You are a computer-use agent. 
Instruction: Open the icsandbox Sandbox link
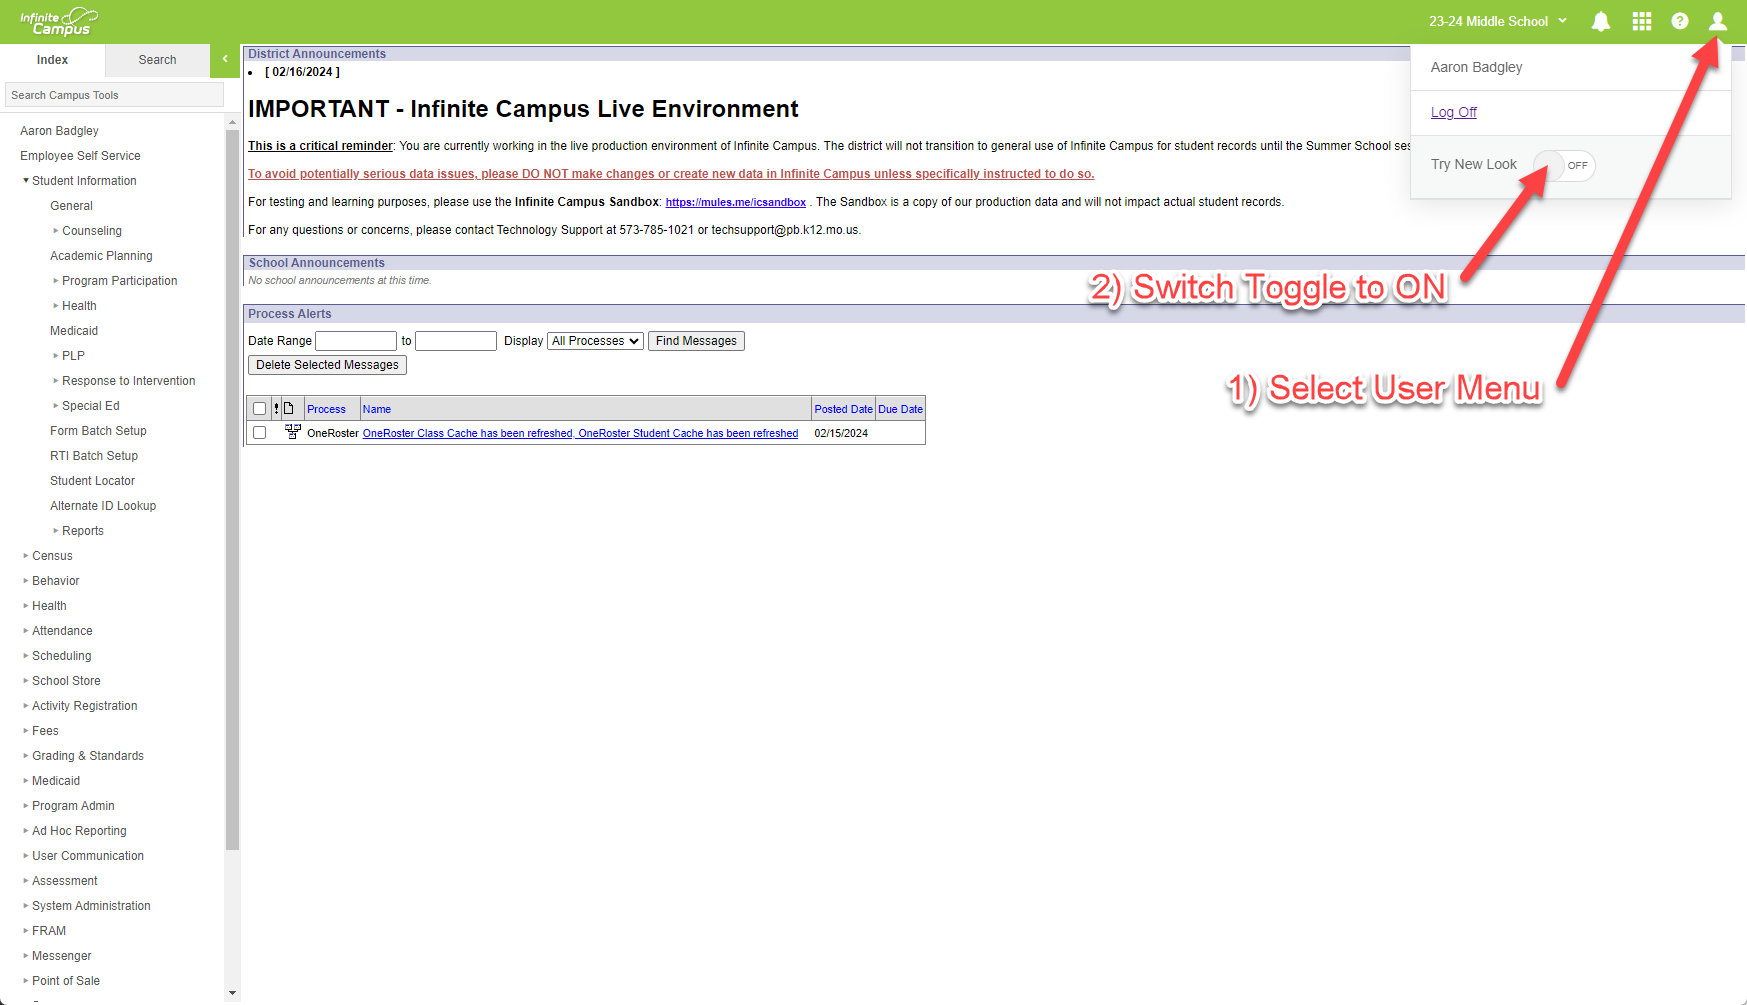coord(735,202)
